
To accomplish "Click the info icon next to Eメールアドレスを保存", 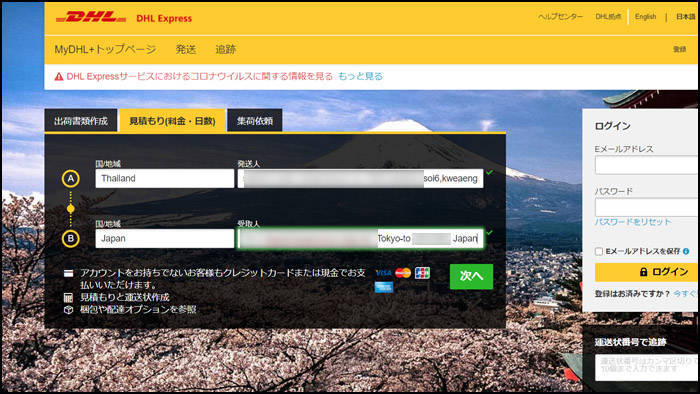I will (x=686, y=251).
